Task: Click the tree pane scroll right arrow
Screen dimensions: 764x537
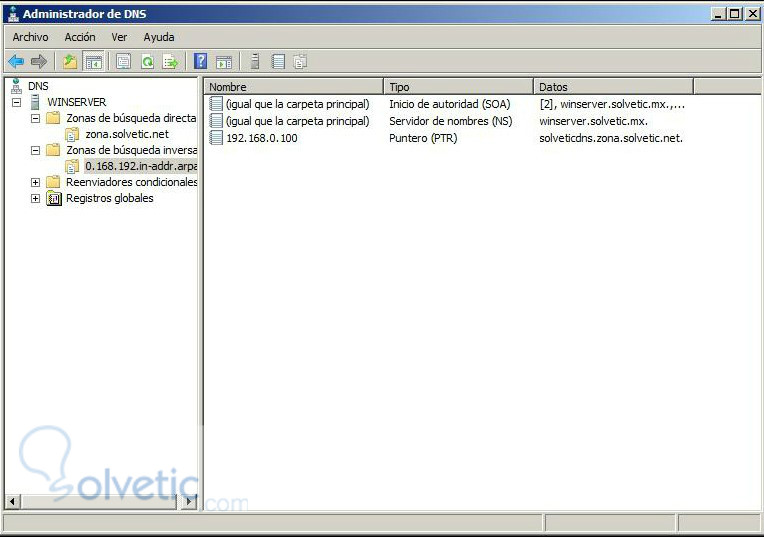Action: pyautogui.click(x=190, y=501)
